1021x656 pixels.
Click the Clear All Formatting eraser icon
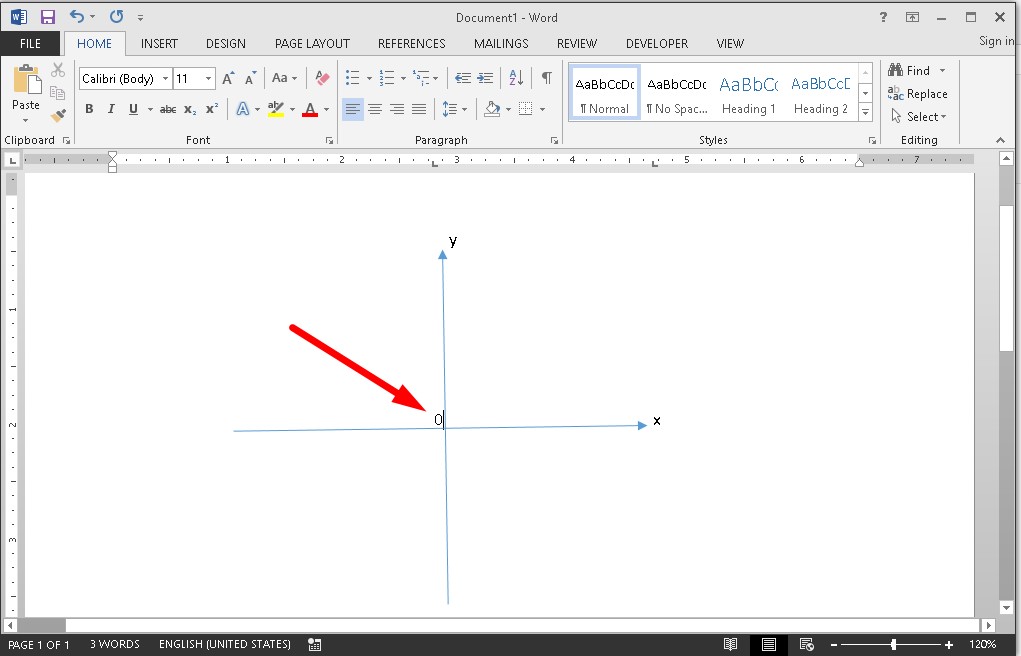[x=321, y=78]
